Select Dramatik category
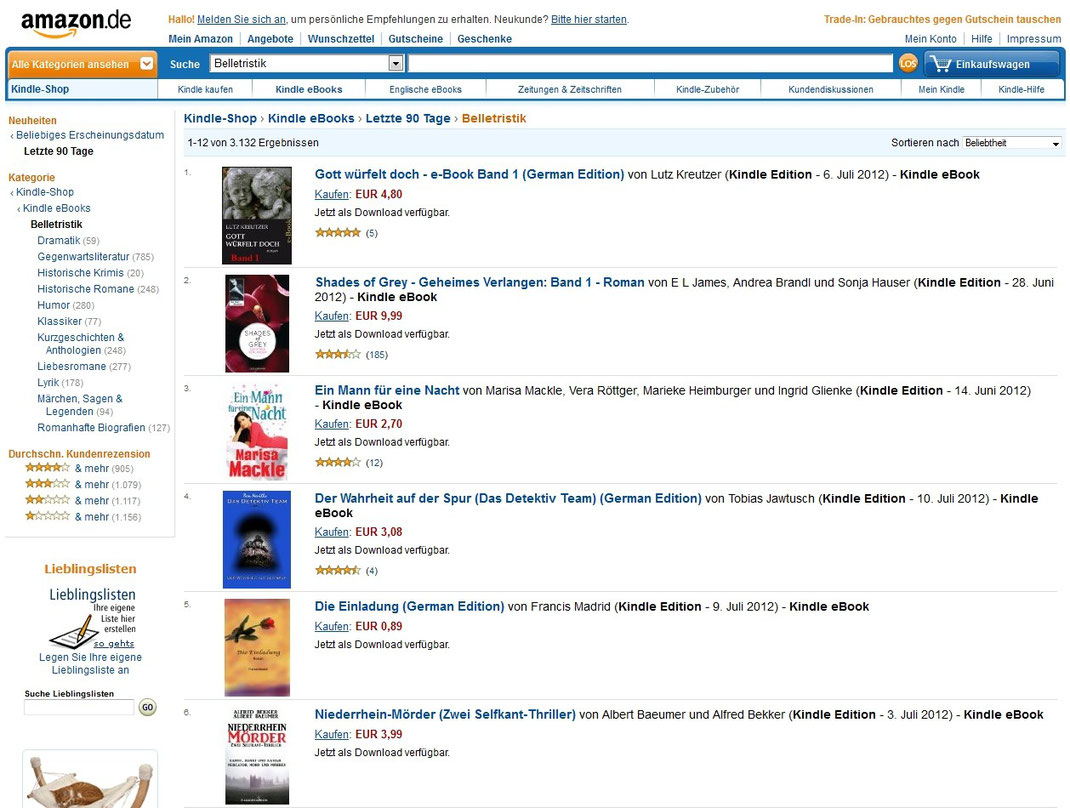This screenshot has width=1070, height=808. [59, 240]
